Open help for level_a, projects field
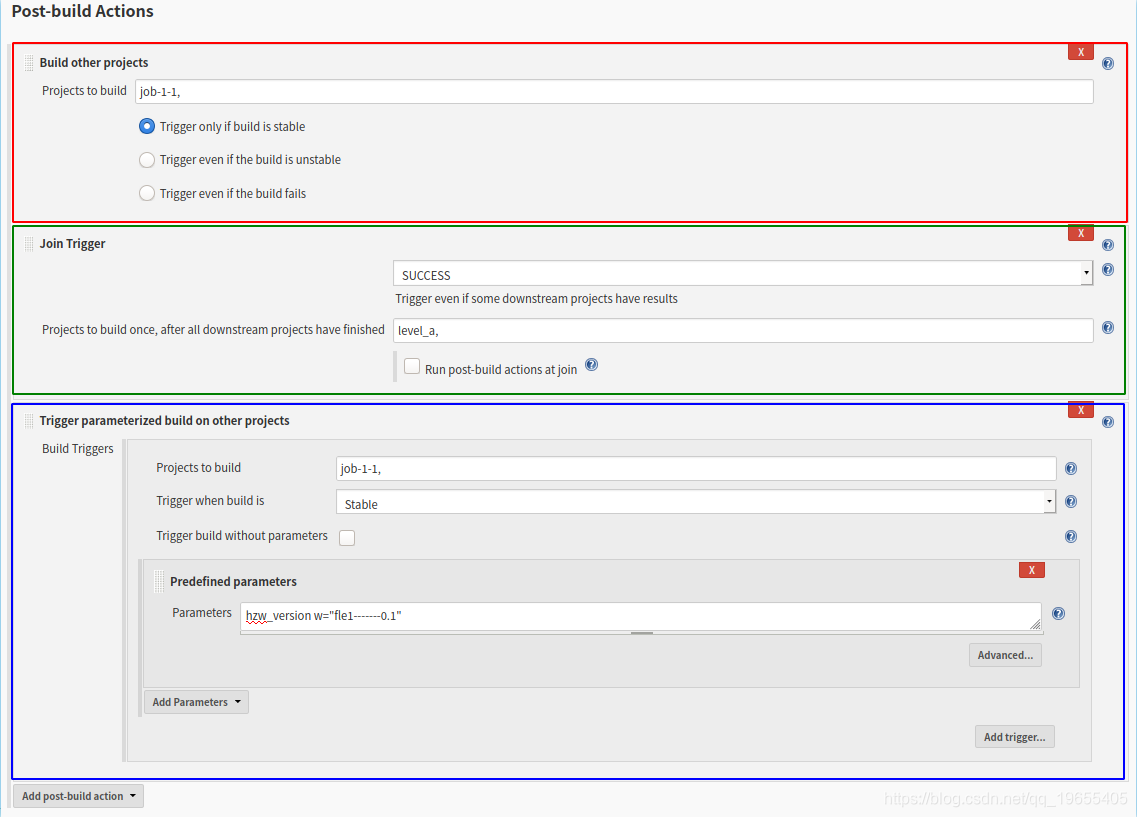The image size is (1137, 817). [x=1107, y=328]
